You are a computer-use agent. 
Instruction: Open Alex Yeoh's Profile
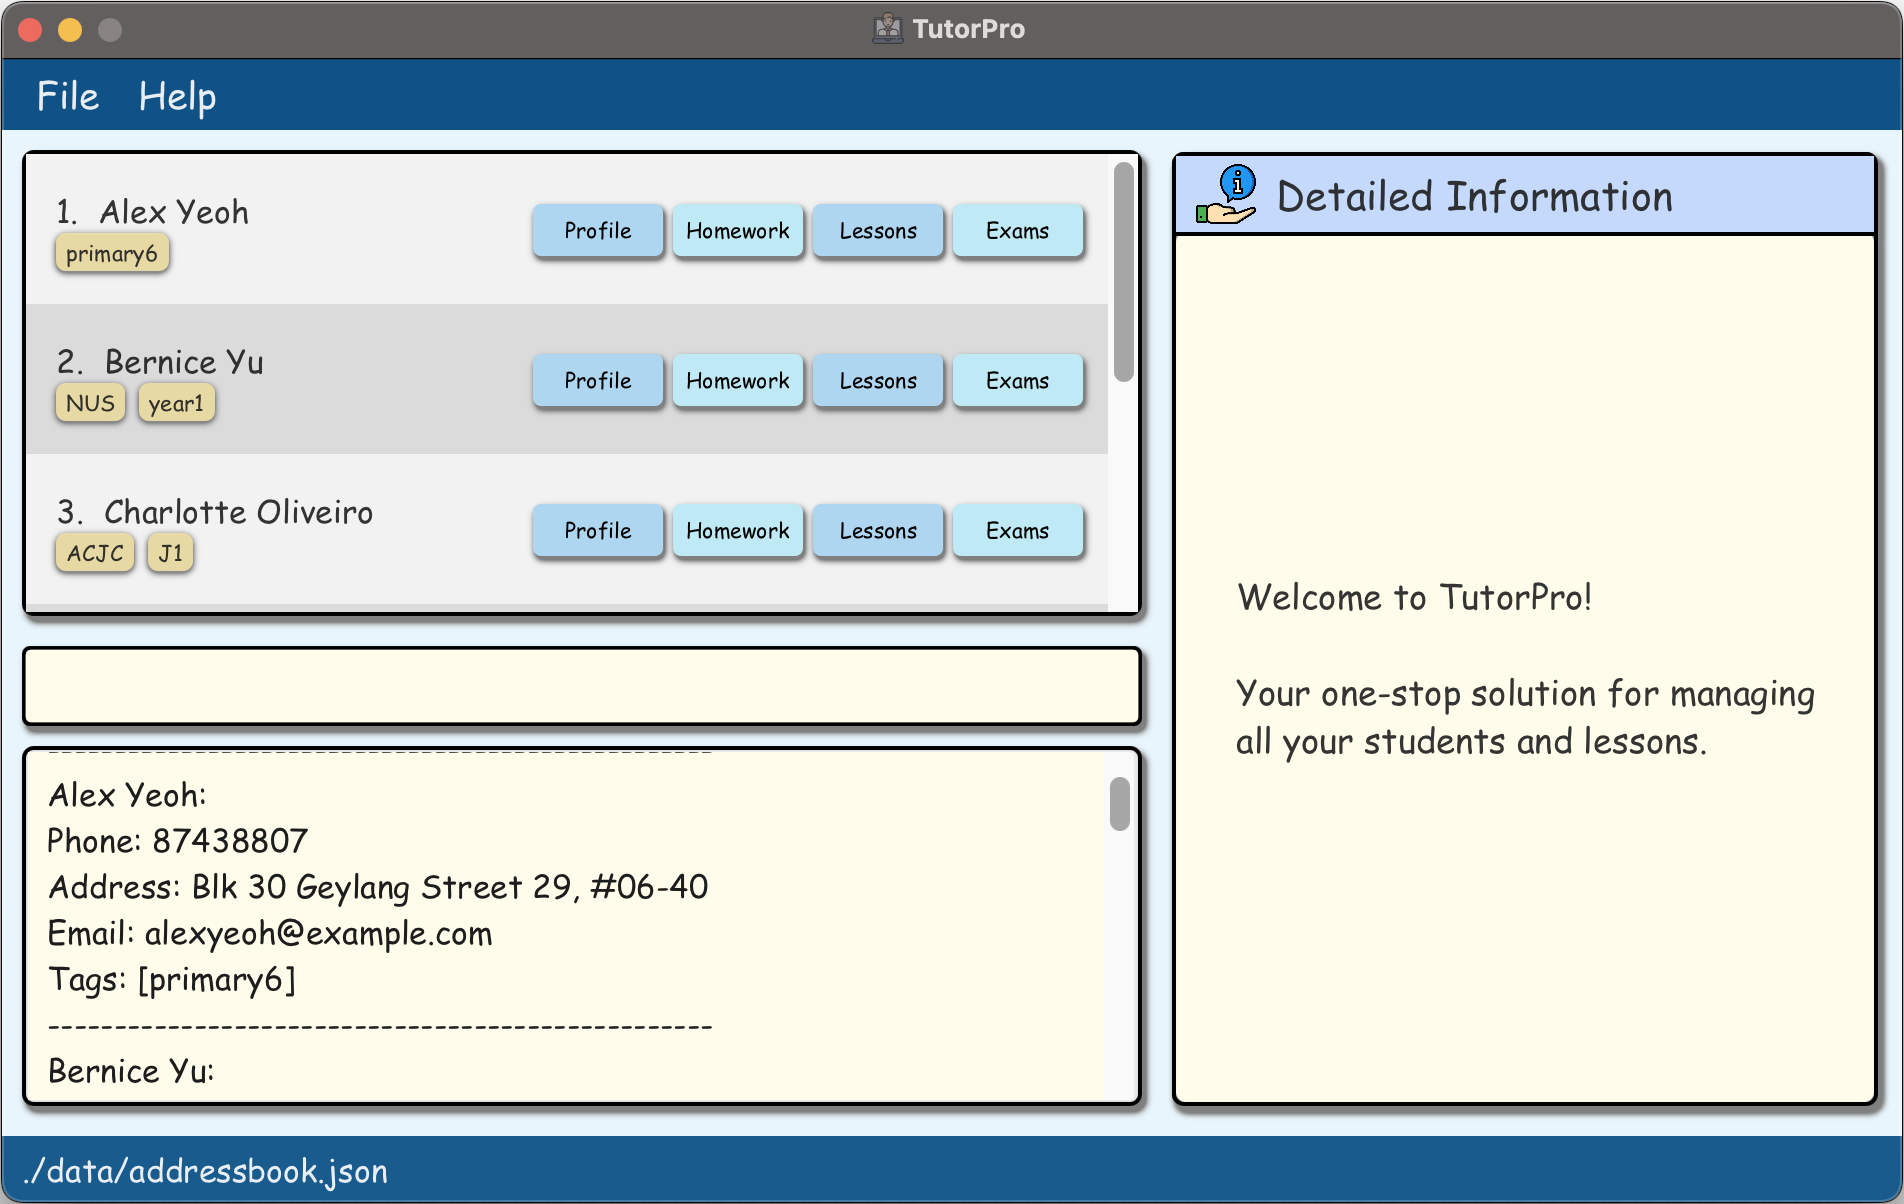pos(598,231)
